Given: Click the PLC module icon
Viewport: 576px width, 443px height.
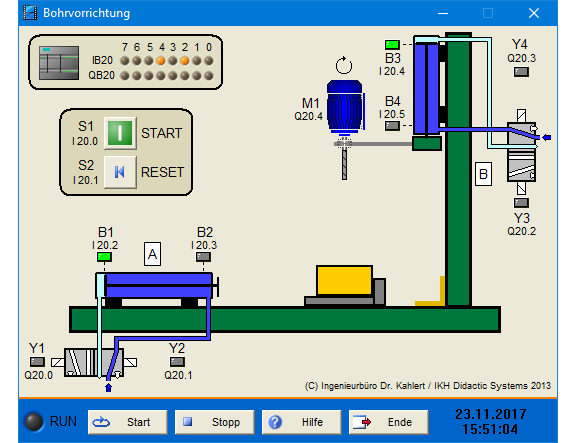Looking at the screenshot, I should point(59,63).
